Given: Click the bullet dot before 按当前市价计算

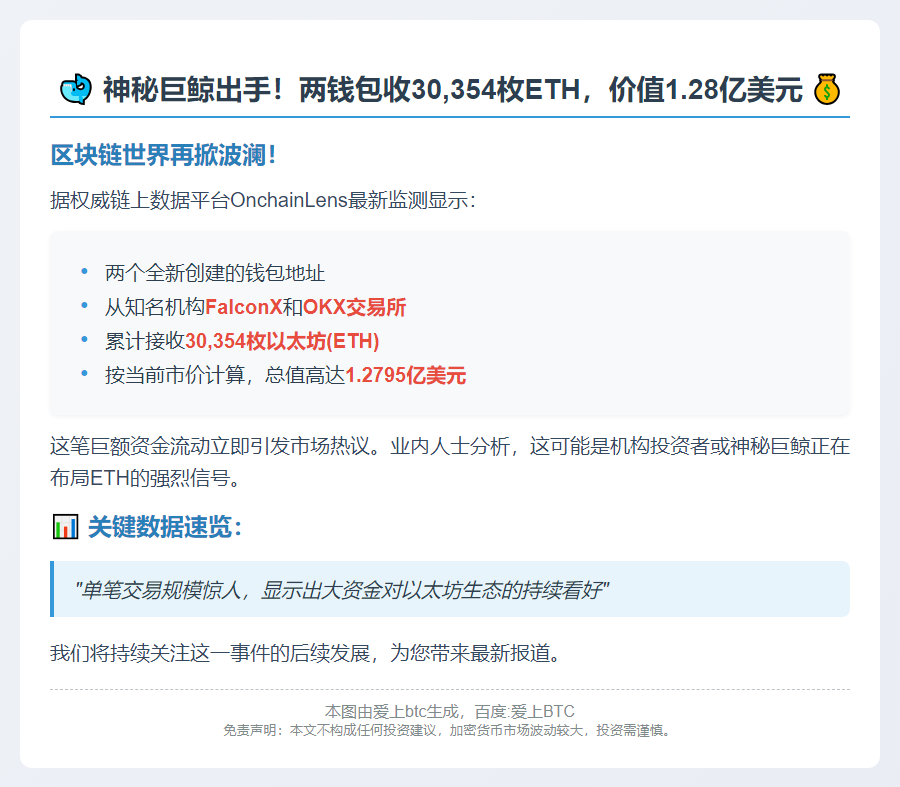Looking at the screenshot, I should [x=85, y=374].
